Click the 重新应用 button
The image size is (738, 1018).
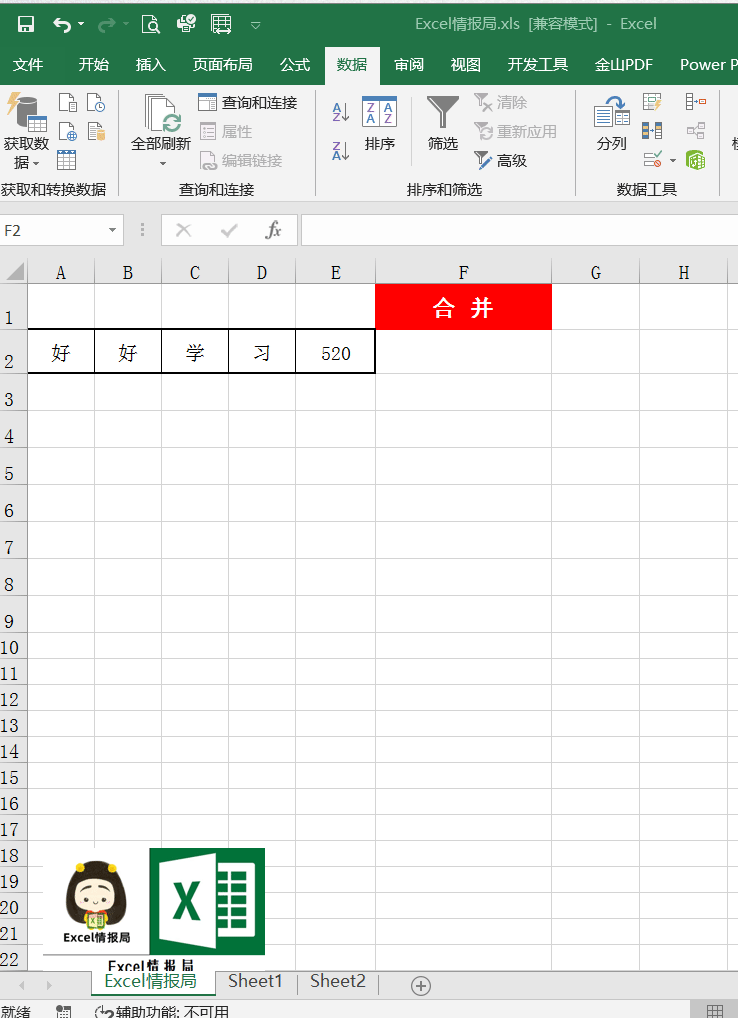click(515, 131)
